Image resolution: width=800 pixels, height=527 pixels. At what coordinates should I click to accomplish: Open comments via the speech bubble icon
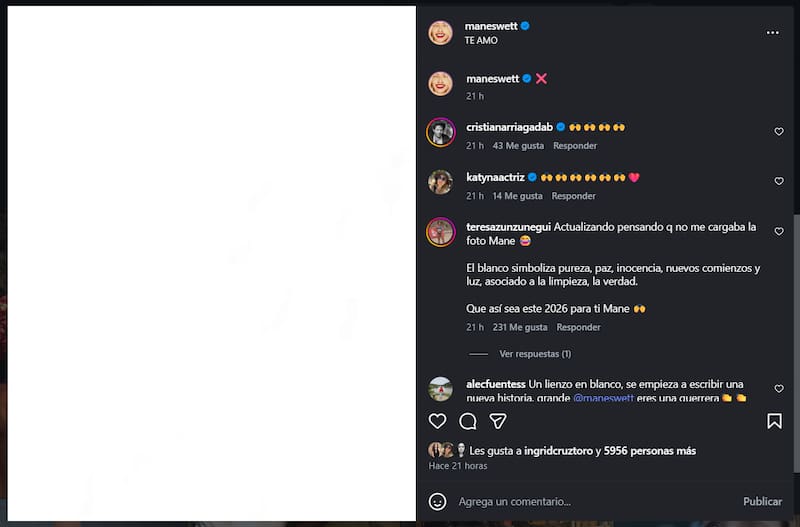pos(468,421)
